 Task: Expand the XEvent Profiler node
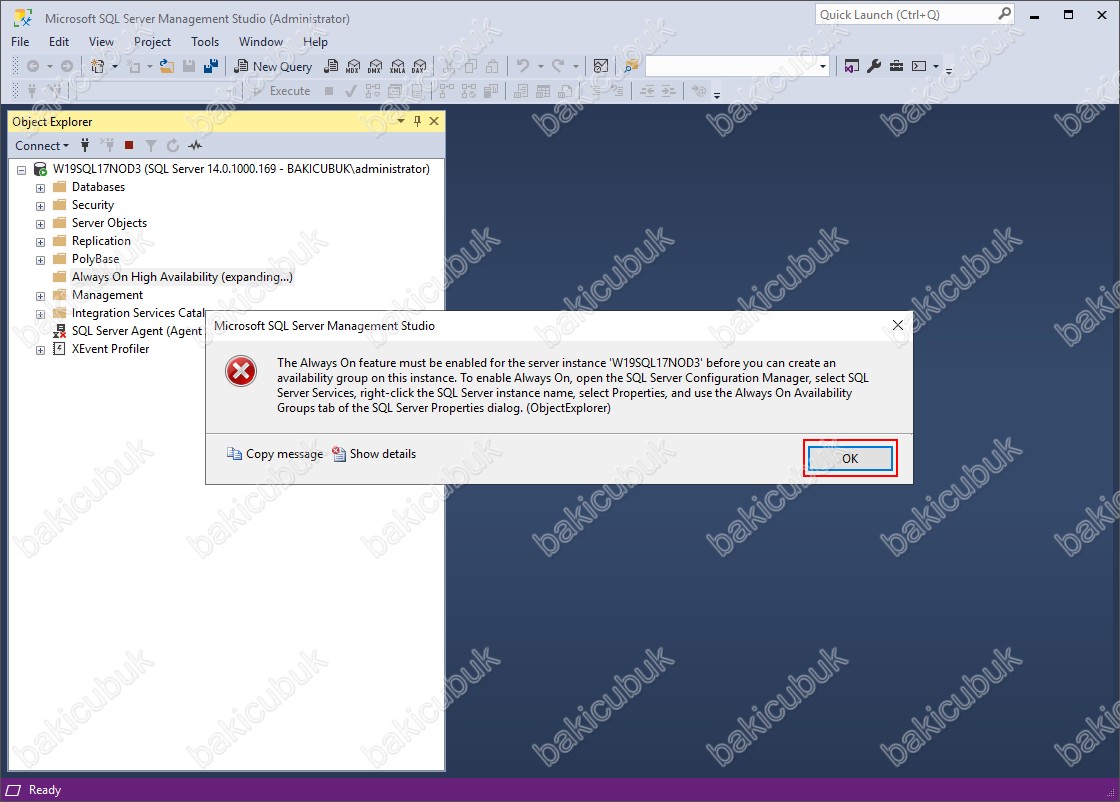(40, 350)
